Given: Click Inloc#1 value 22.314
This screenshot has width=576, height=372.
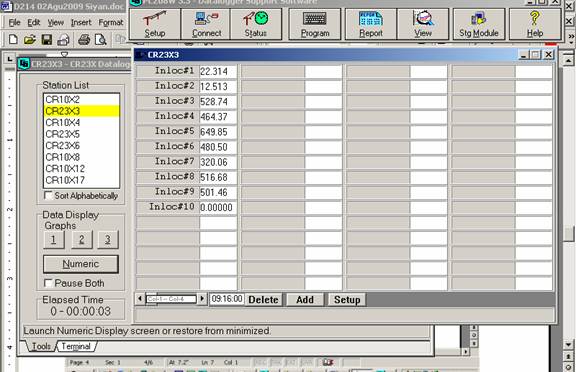Looking at the screenshot, I should click(x=218, y=72).
